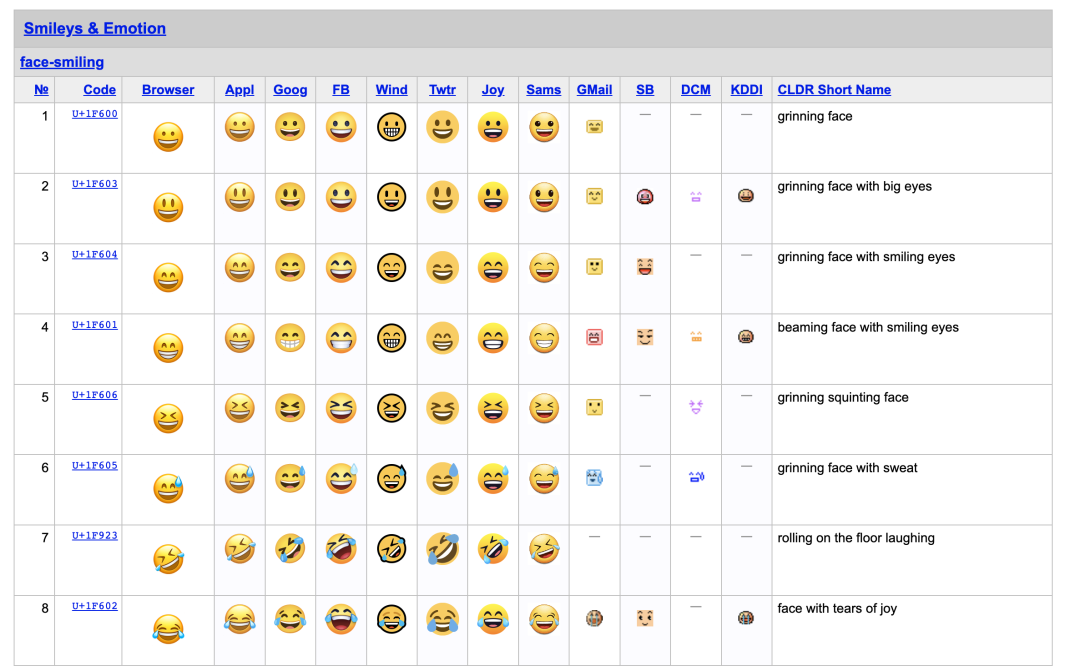Click Samsung's beaming face with smiling eyes emoji

coord(543,338)
